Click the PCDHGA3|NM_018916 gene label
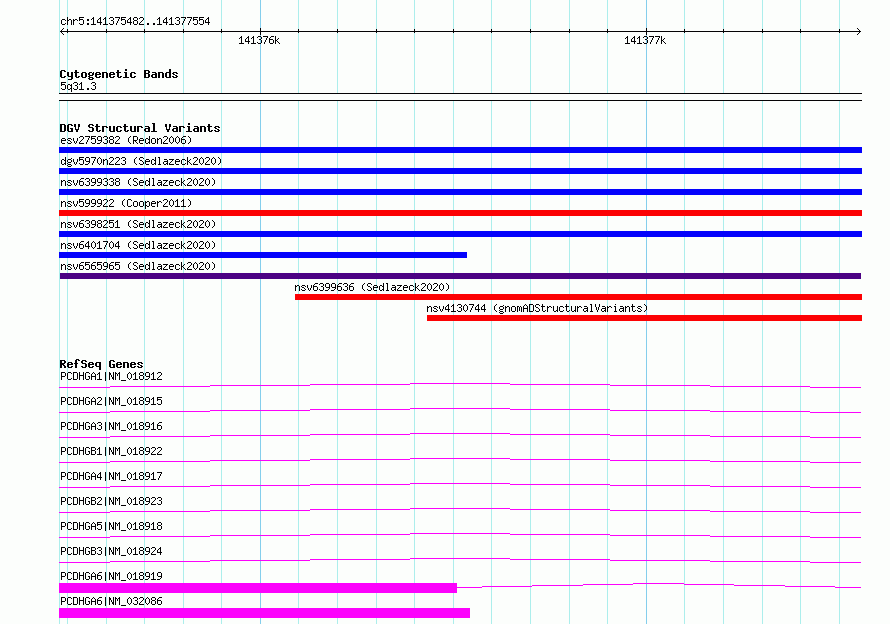Image resolution: width=890 pixels, height=624 pixels. [111, 426]
